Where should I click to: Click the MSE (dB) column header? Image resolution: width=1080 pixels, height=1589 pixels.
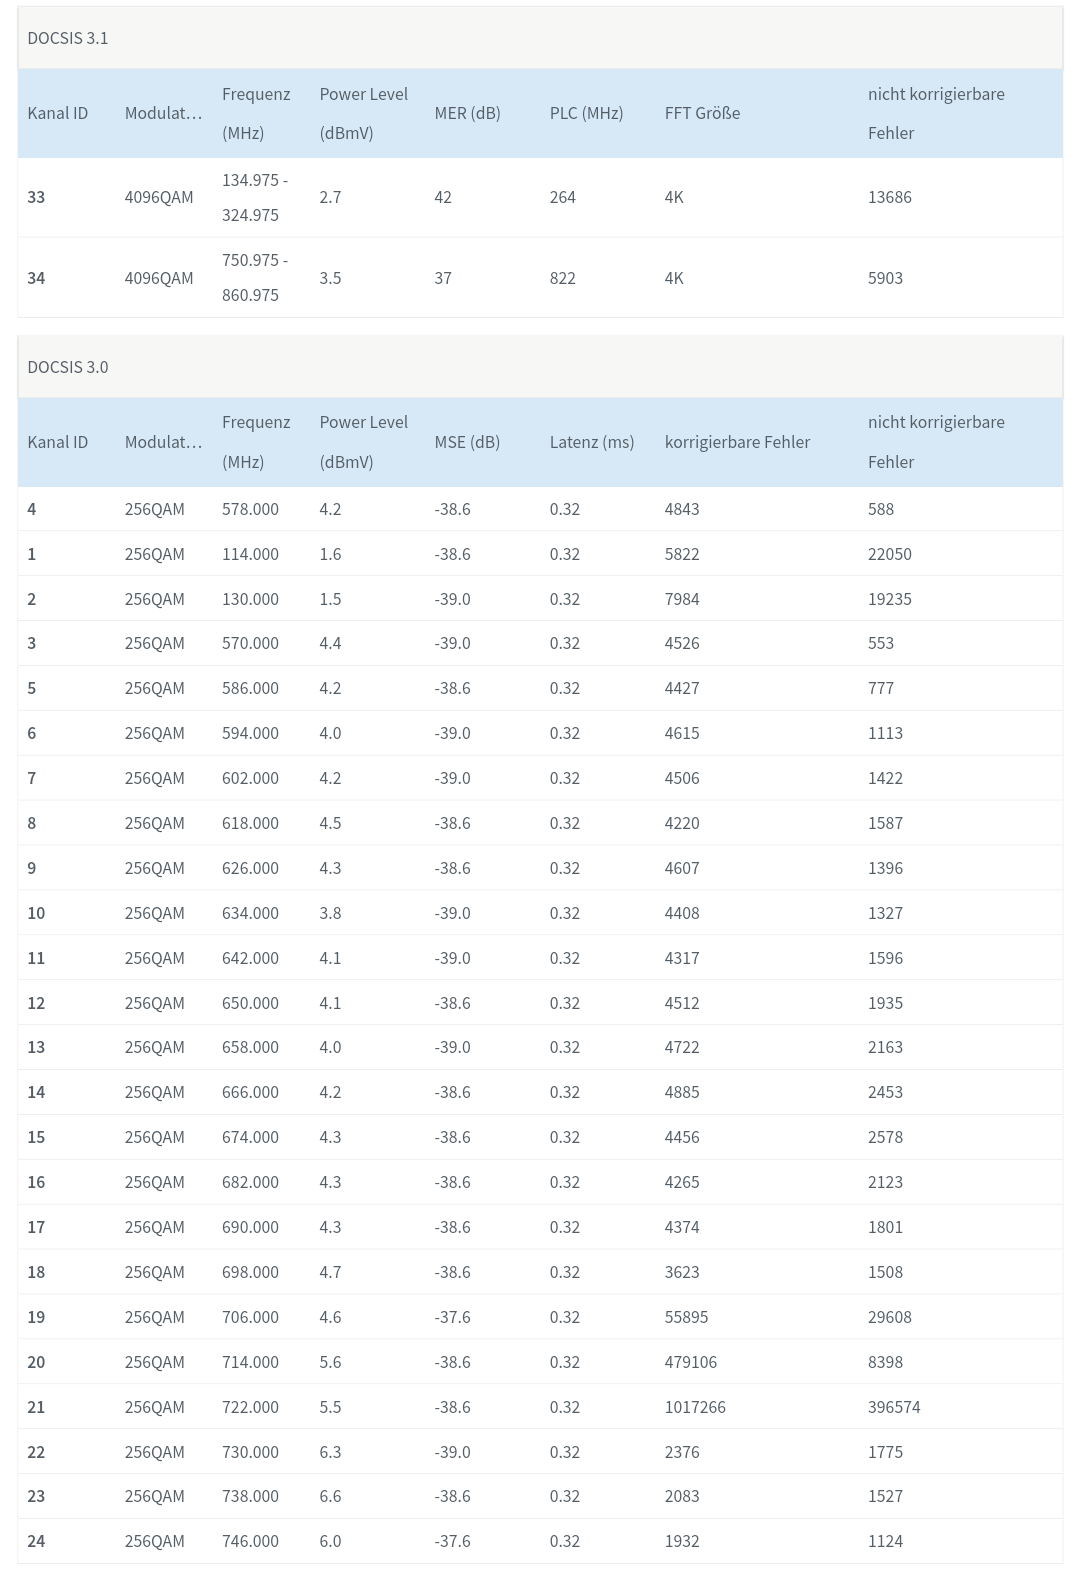(467, 442)
